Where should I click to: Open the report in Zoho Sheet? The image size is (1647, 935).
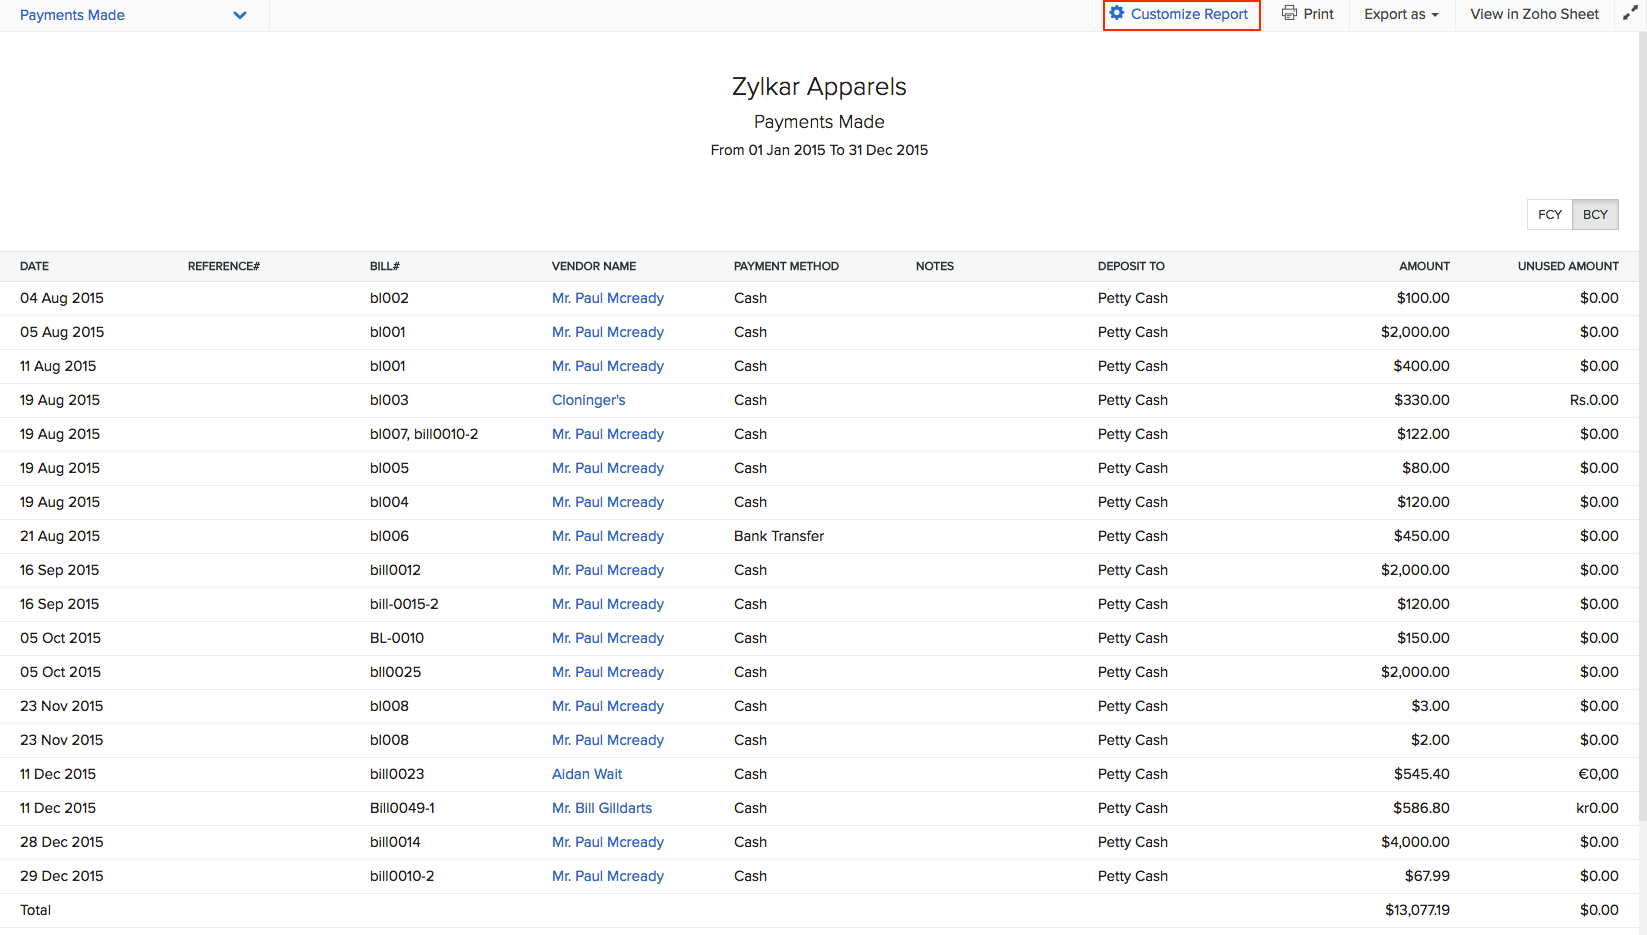point(1533,14)
